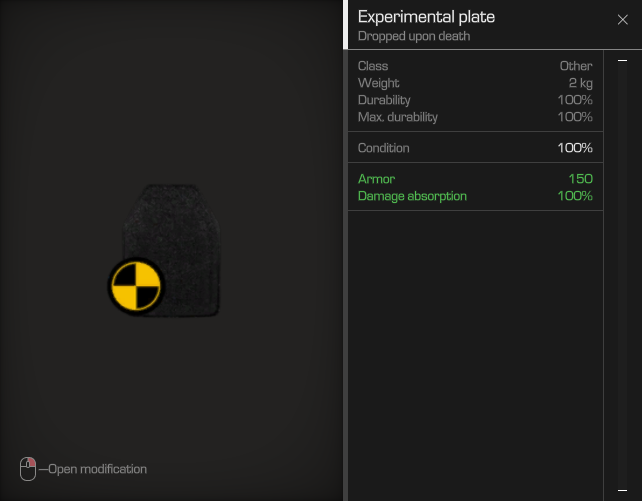Close the Experimental plate info panel
Image resolution: width=642 pixels, height=501 pixels.
pyautogui.click(x=623, y=19)
